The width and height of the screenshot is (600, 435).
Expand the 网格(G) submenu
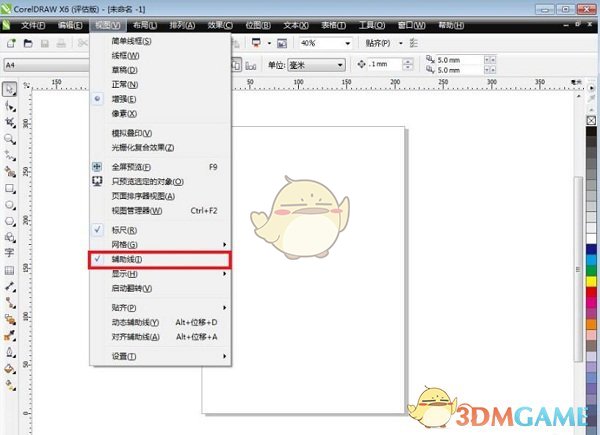pos(160,244)
